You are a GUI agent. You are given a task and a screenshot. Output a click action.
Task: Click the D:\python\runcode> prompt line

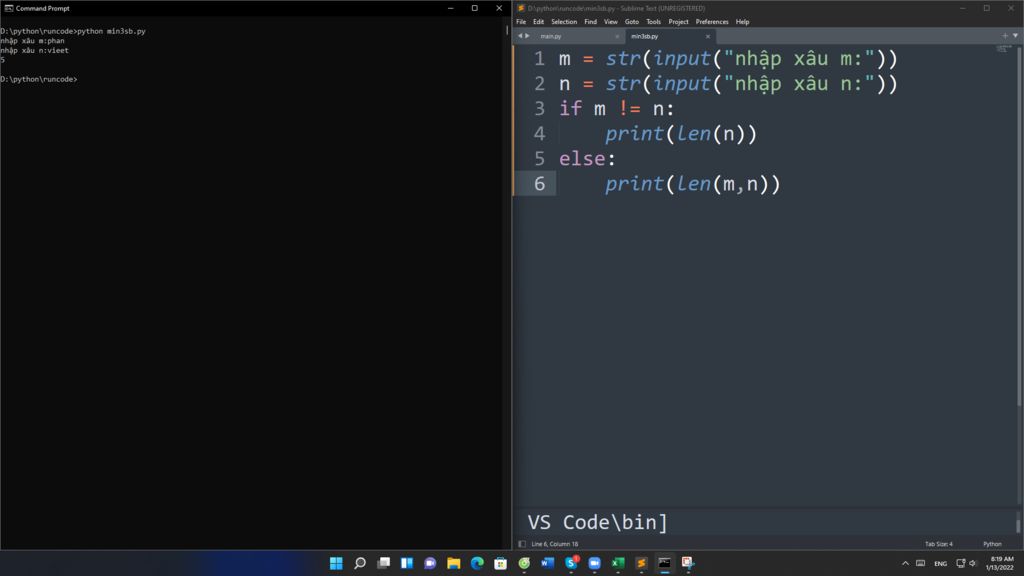pos(39,79)
